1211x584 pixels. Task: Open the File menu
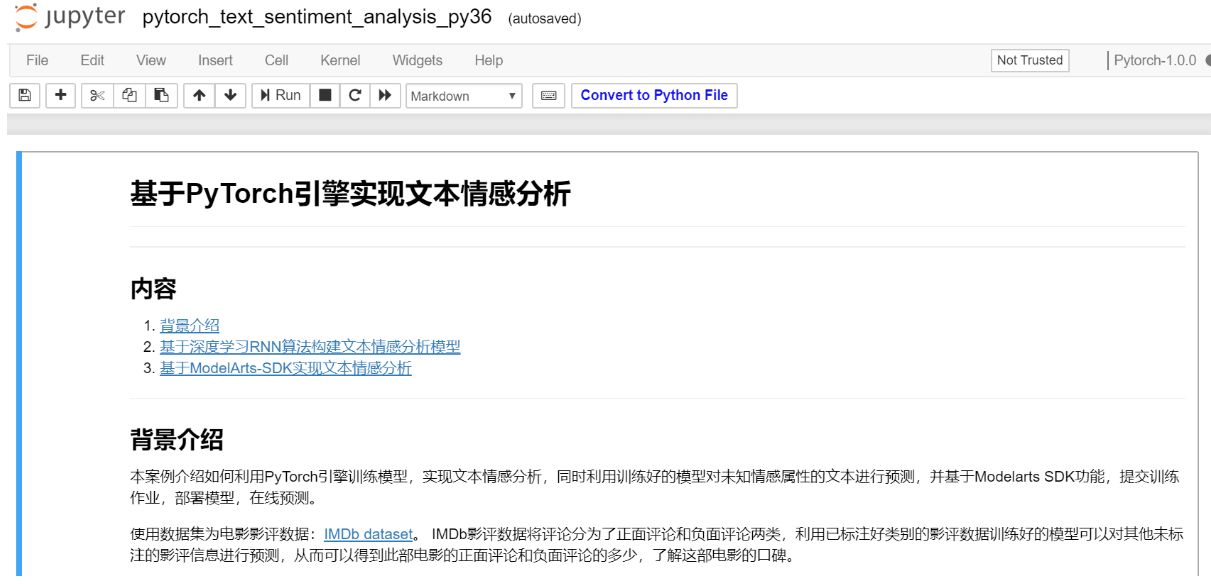(x=37, y=60)
